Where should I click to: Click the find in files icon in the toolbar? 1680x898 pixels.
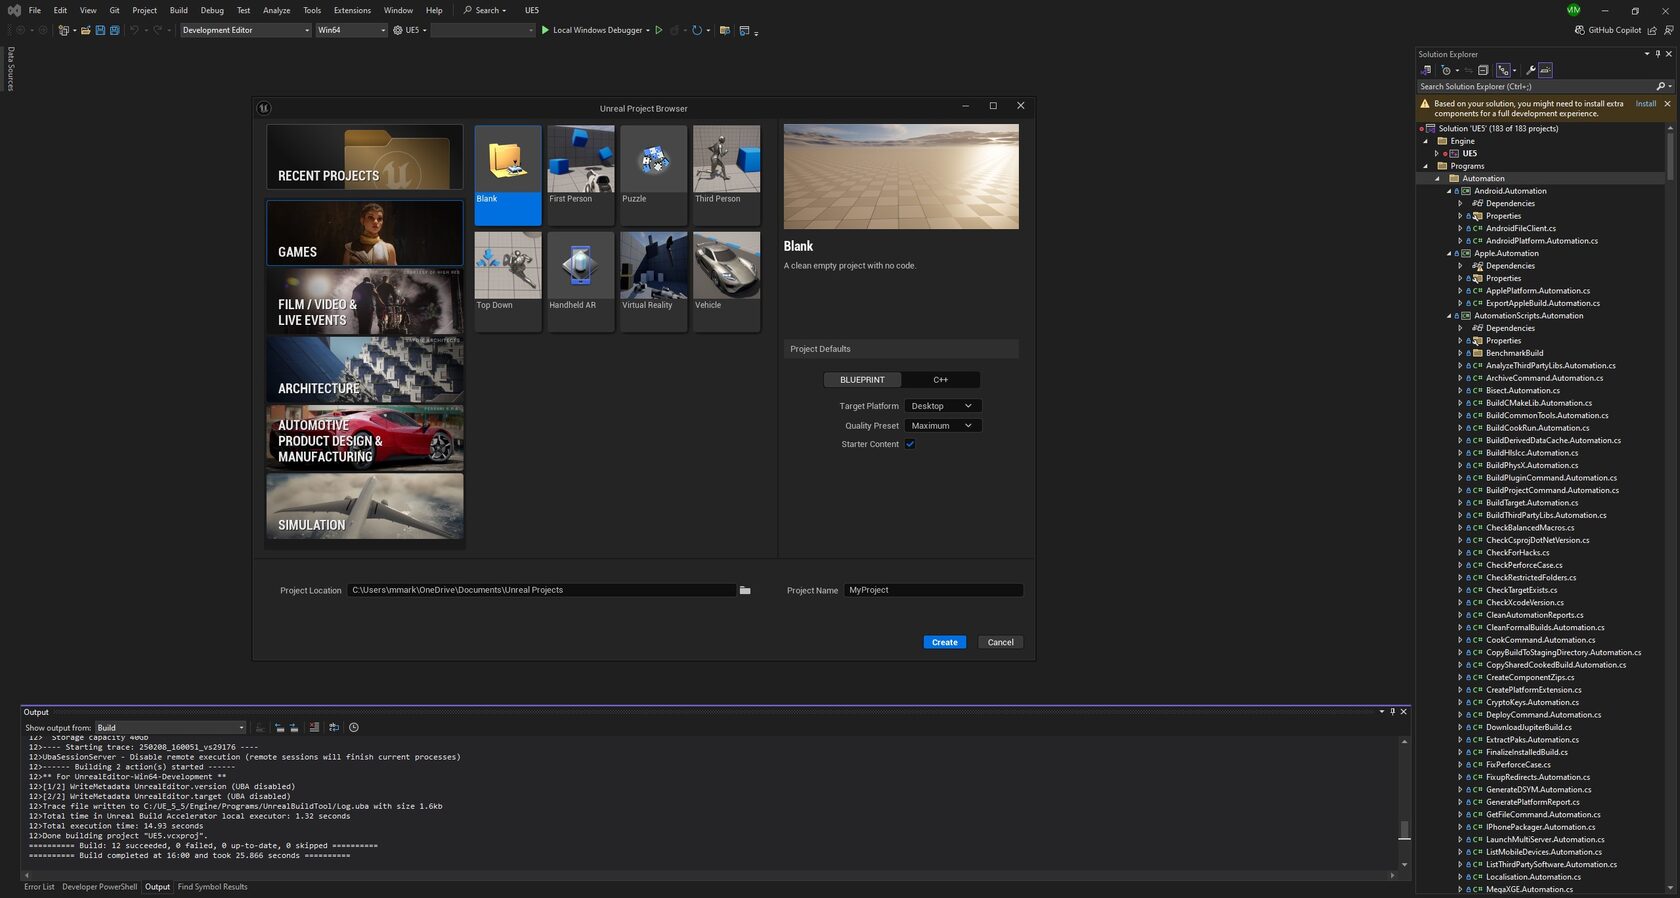[x=725, y=30]
